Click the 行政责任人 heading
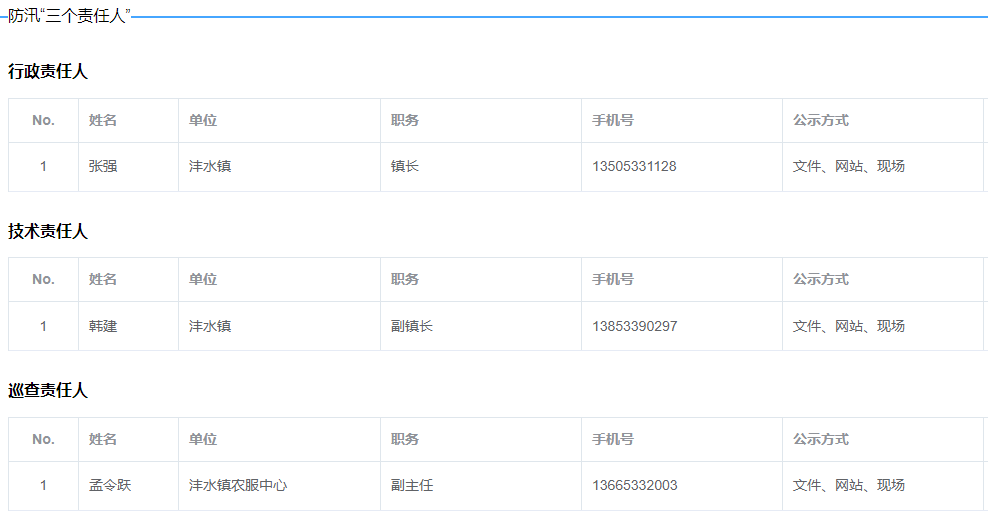988x516 pixels. pyautogui.click(x=48, y=71)
